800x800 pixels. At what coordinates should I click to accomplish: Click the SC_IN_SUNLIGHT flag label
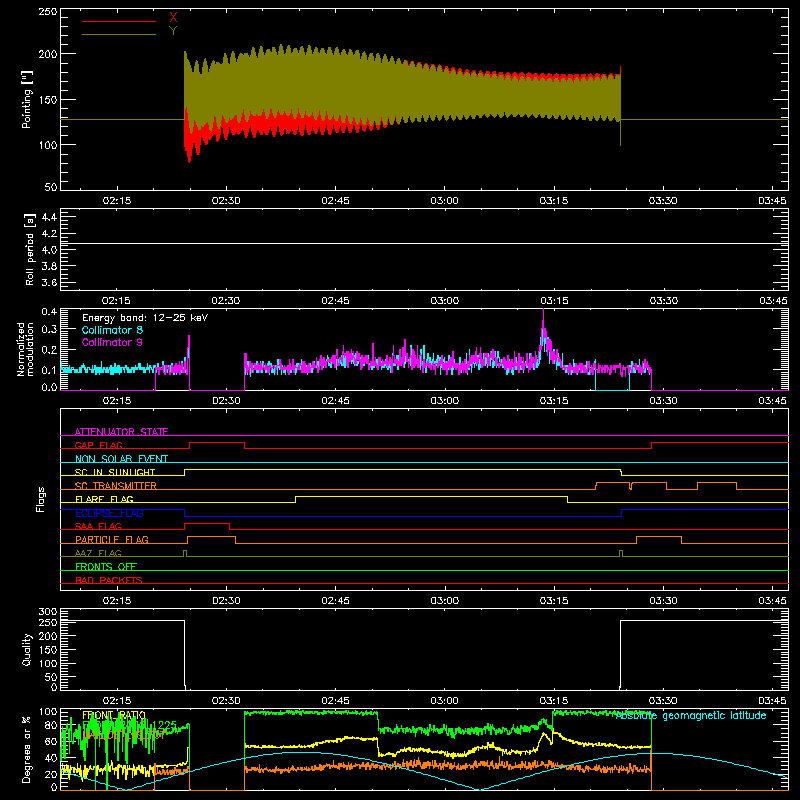click(115, 472)
